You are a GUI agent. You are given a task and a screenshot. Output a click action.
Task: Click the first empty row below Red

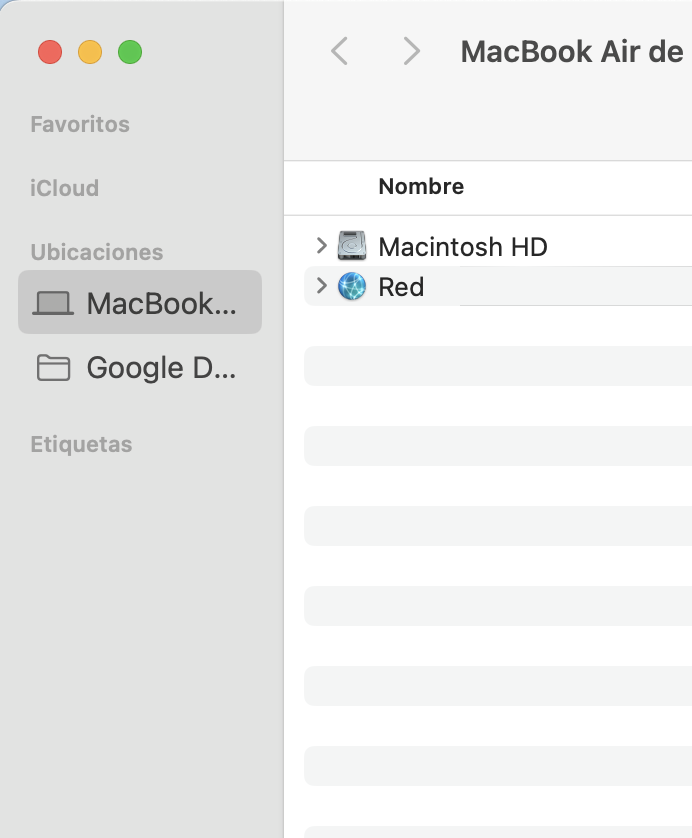click(x=497, y=326)
